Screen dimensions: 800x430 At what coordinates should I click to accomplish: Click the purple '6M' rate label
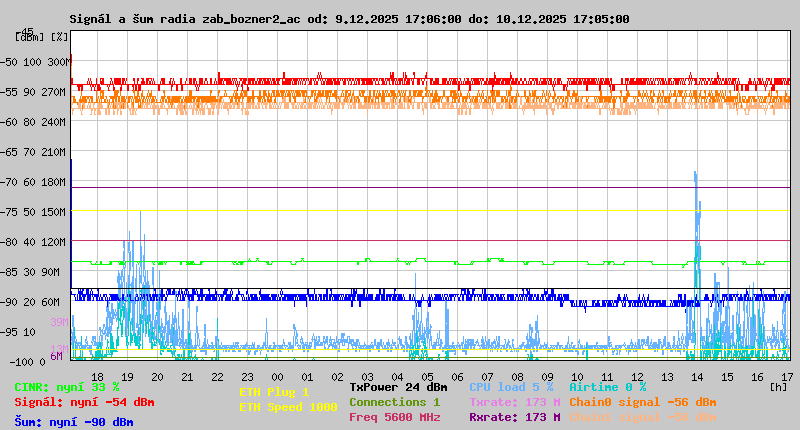56,356
